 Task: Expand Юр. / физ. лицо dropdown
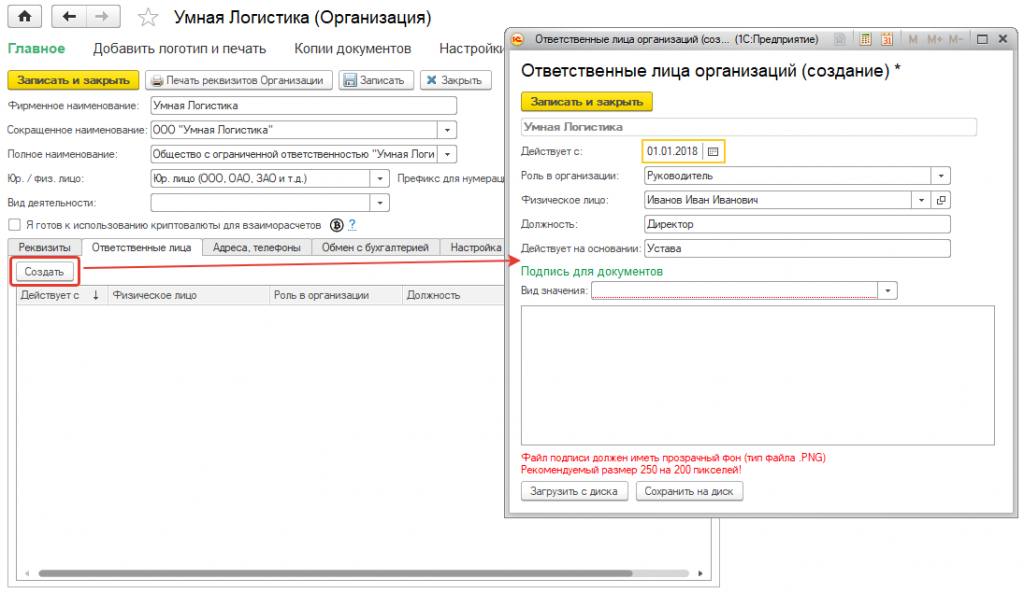pos(380,178)
